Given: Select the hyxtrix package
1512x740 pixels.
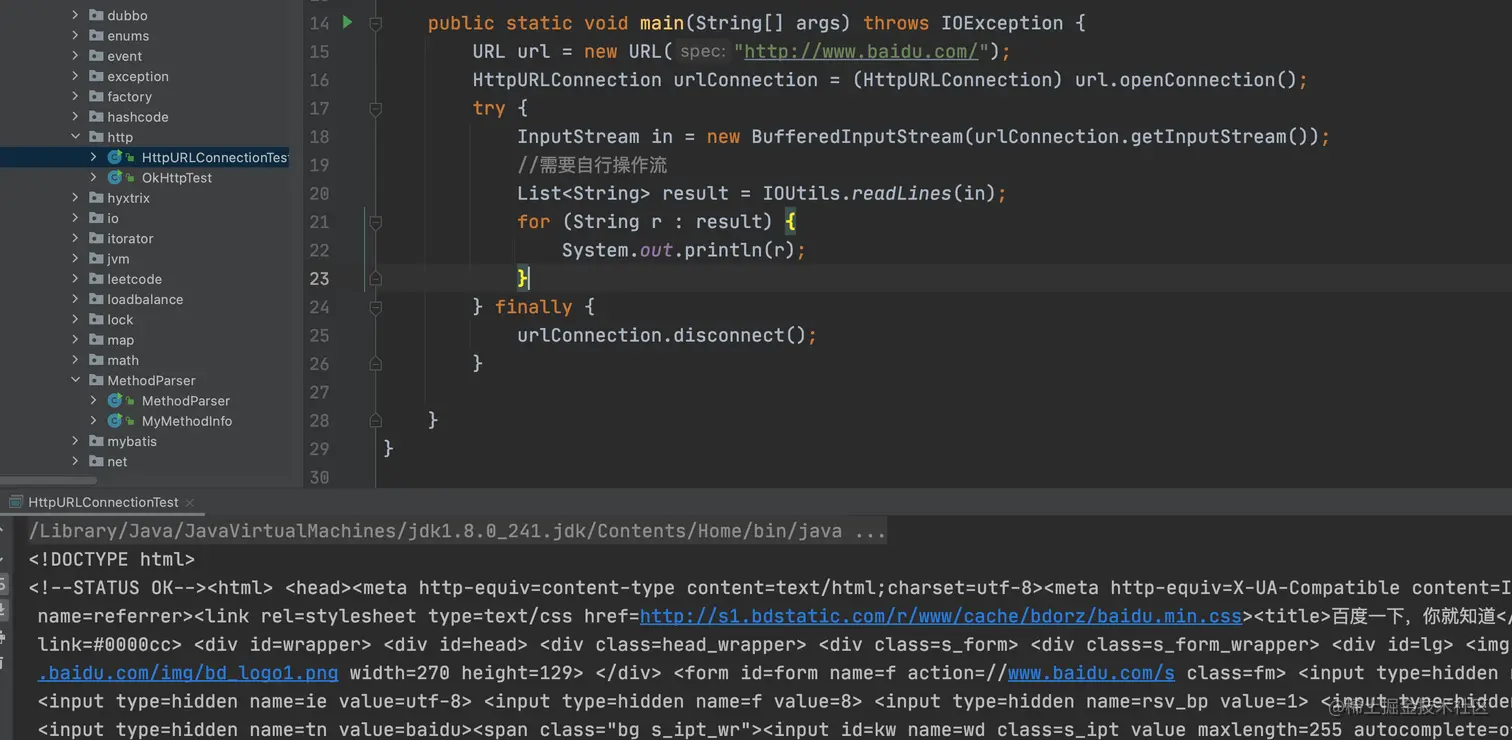Looking at the screenshot, I should click(128, 198).
